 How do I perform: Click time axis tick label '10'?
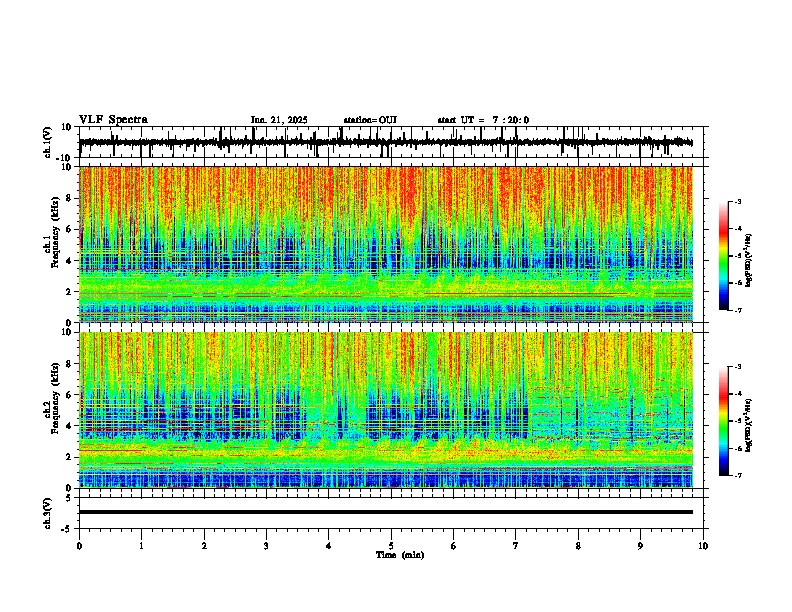coord(703,546)
